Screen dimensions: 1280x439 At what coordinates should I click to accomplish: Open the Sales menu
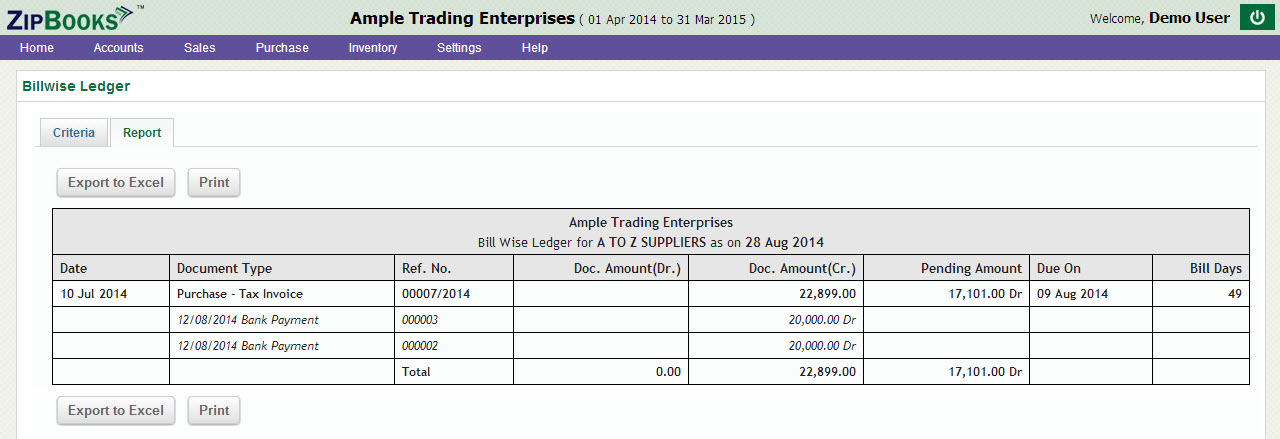[x=200, y=48]
